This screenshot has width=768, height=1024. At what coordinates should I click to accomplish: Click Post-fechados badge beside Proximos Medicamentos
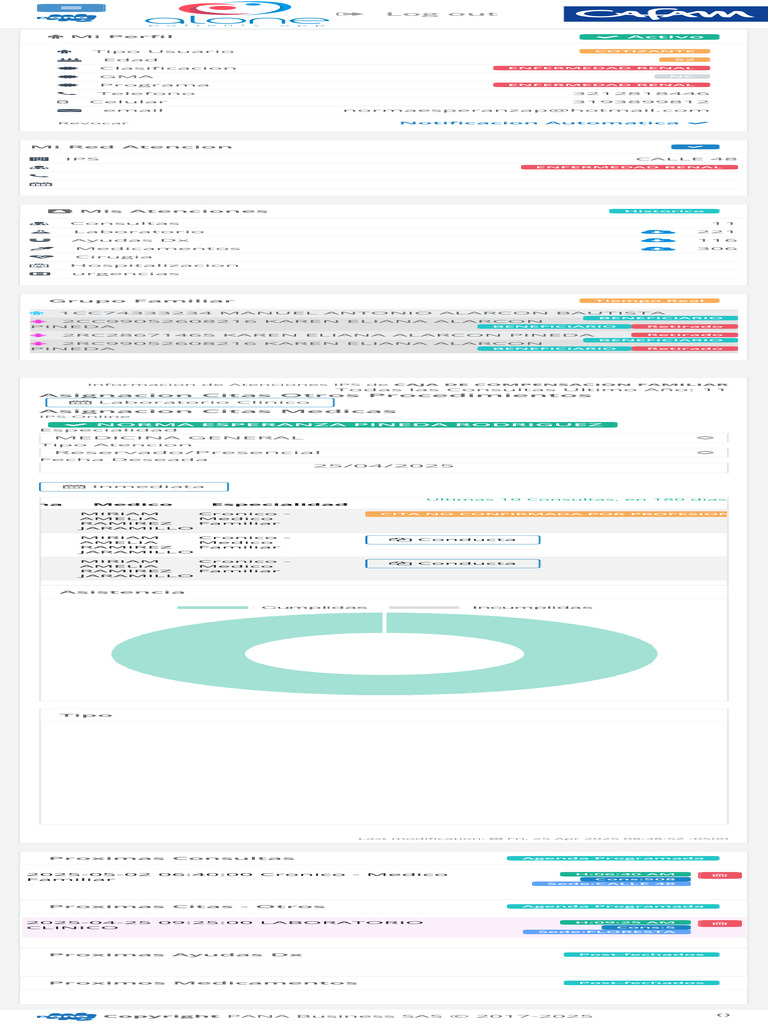click(641, 983)
